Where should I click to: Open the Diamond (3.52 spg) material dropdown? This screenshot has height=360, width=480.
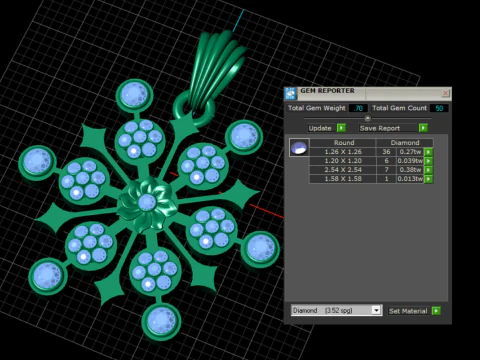pos(376,310)
